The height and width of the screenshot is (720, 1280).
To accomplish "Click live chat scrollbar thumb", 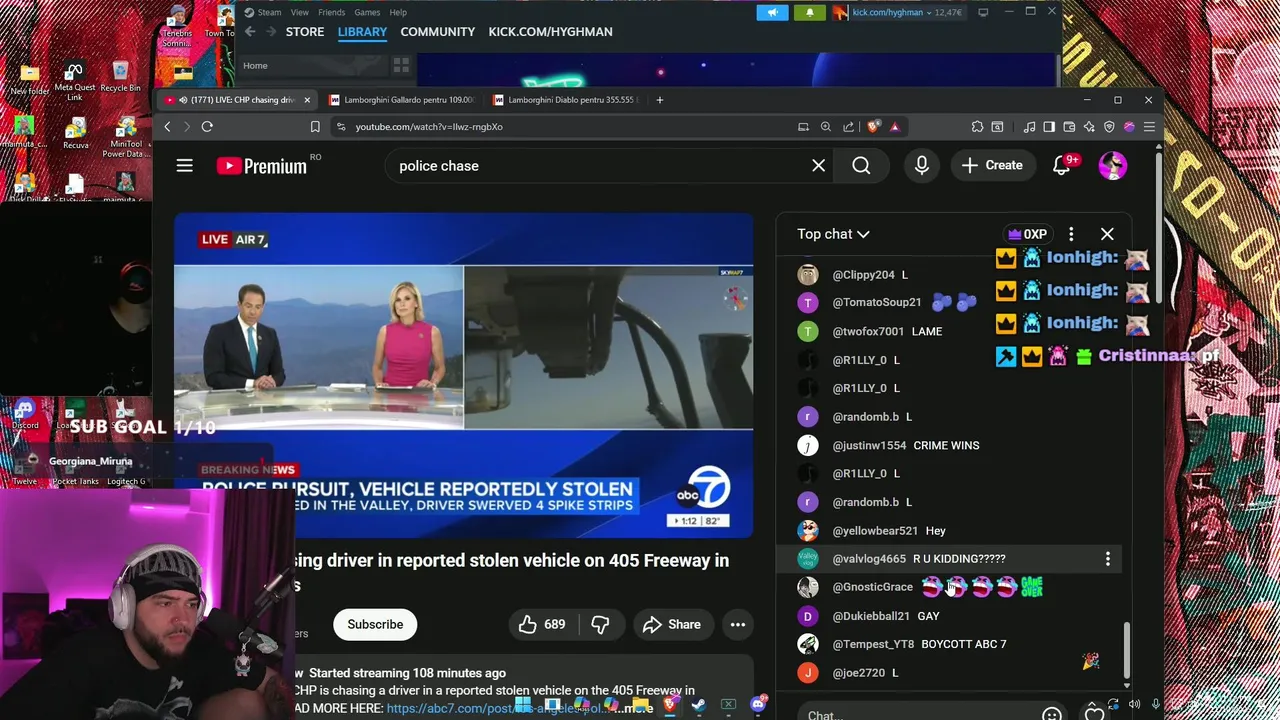I will (1127, 650).
